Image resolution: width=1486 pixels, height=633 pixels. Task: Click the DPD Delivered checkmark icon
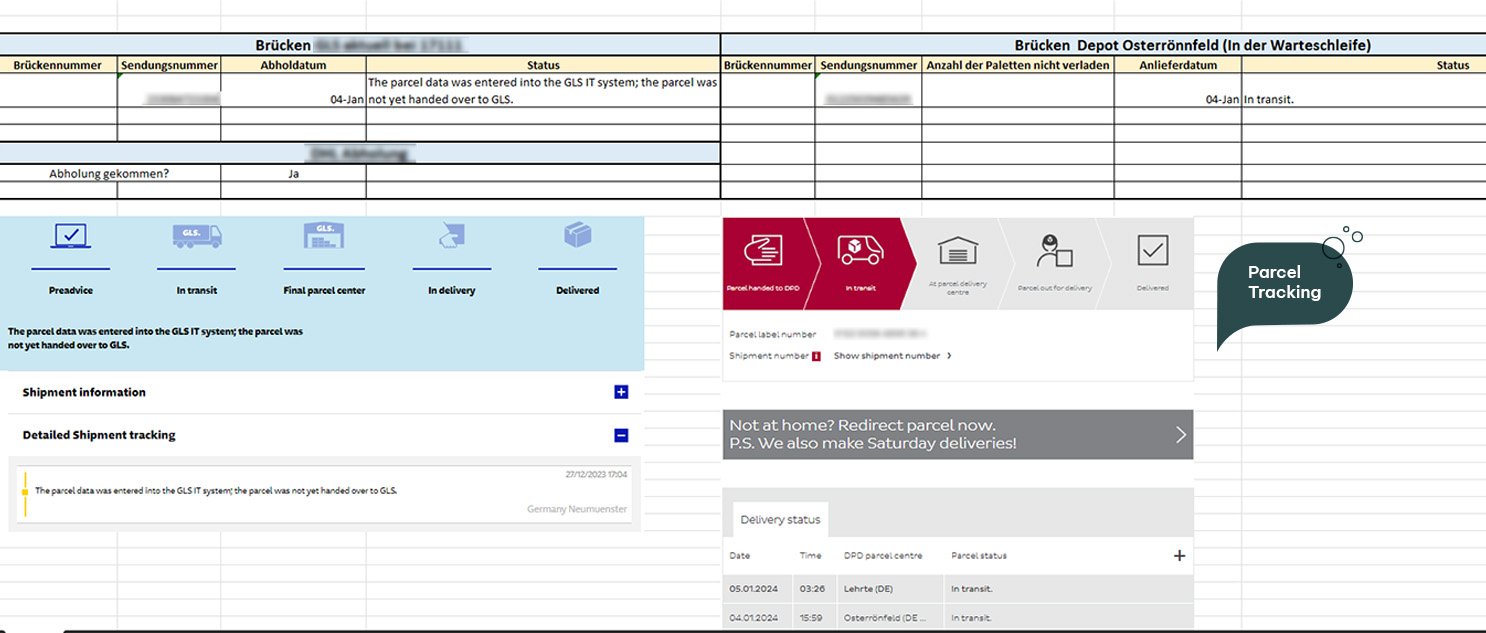tap(1152, 250)
